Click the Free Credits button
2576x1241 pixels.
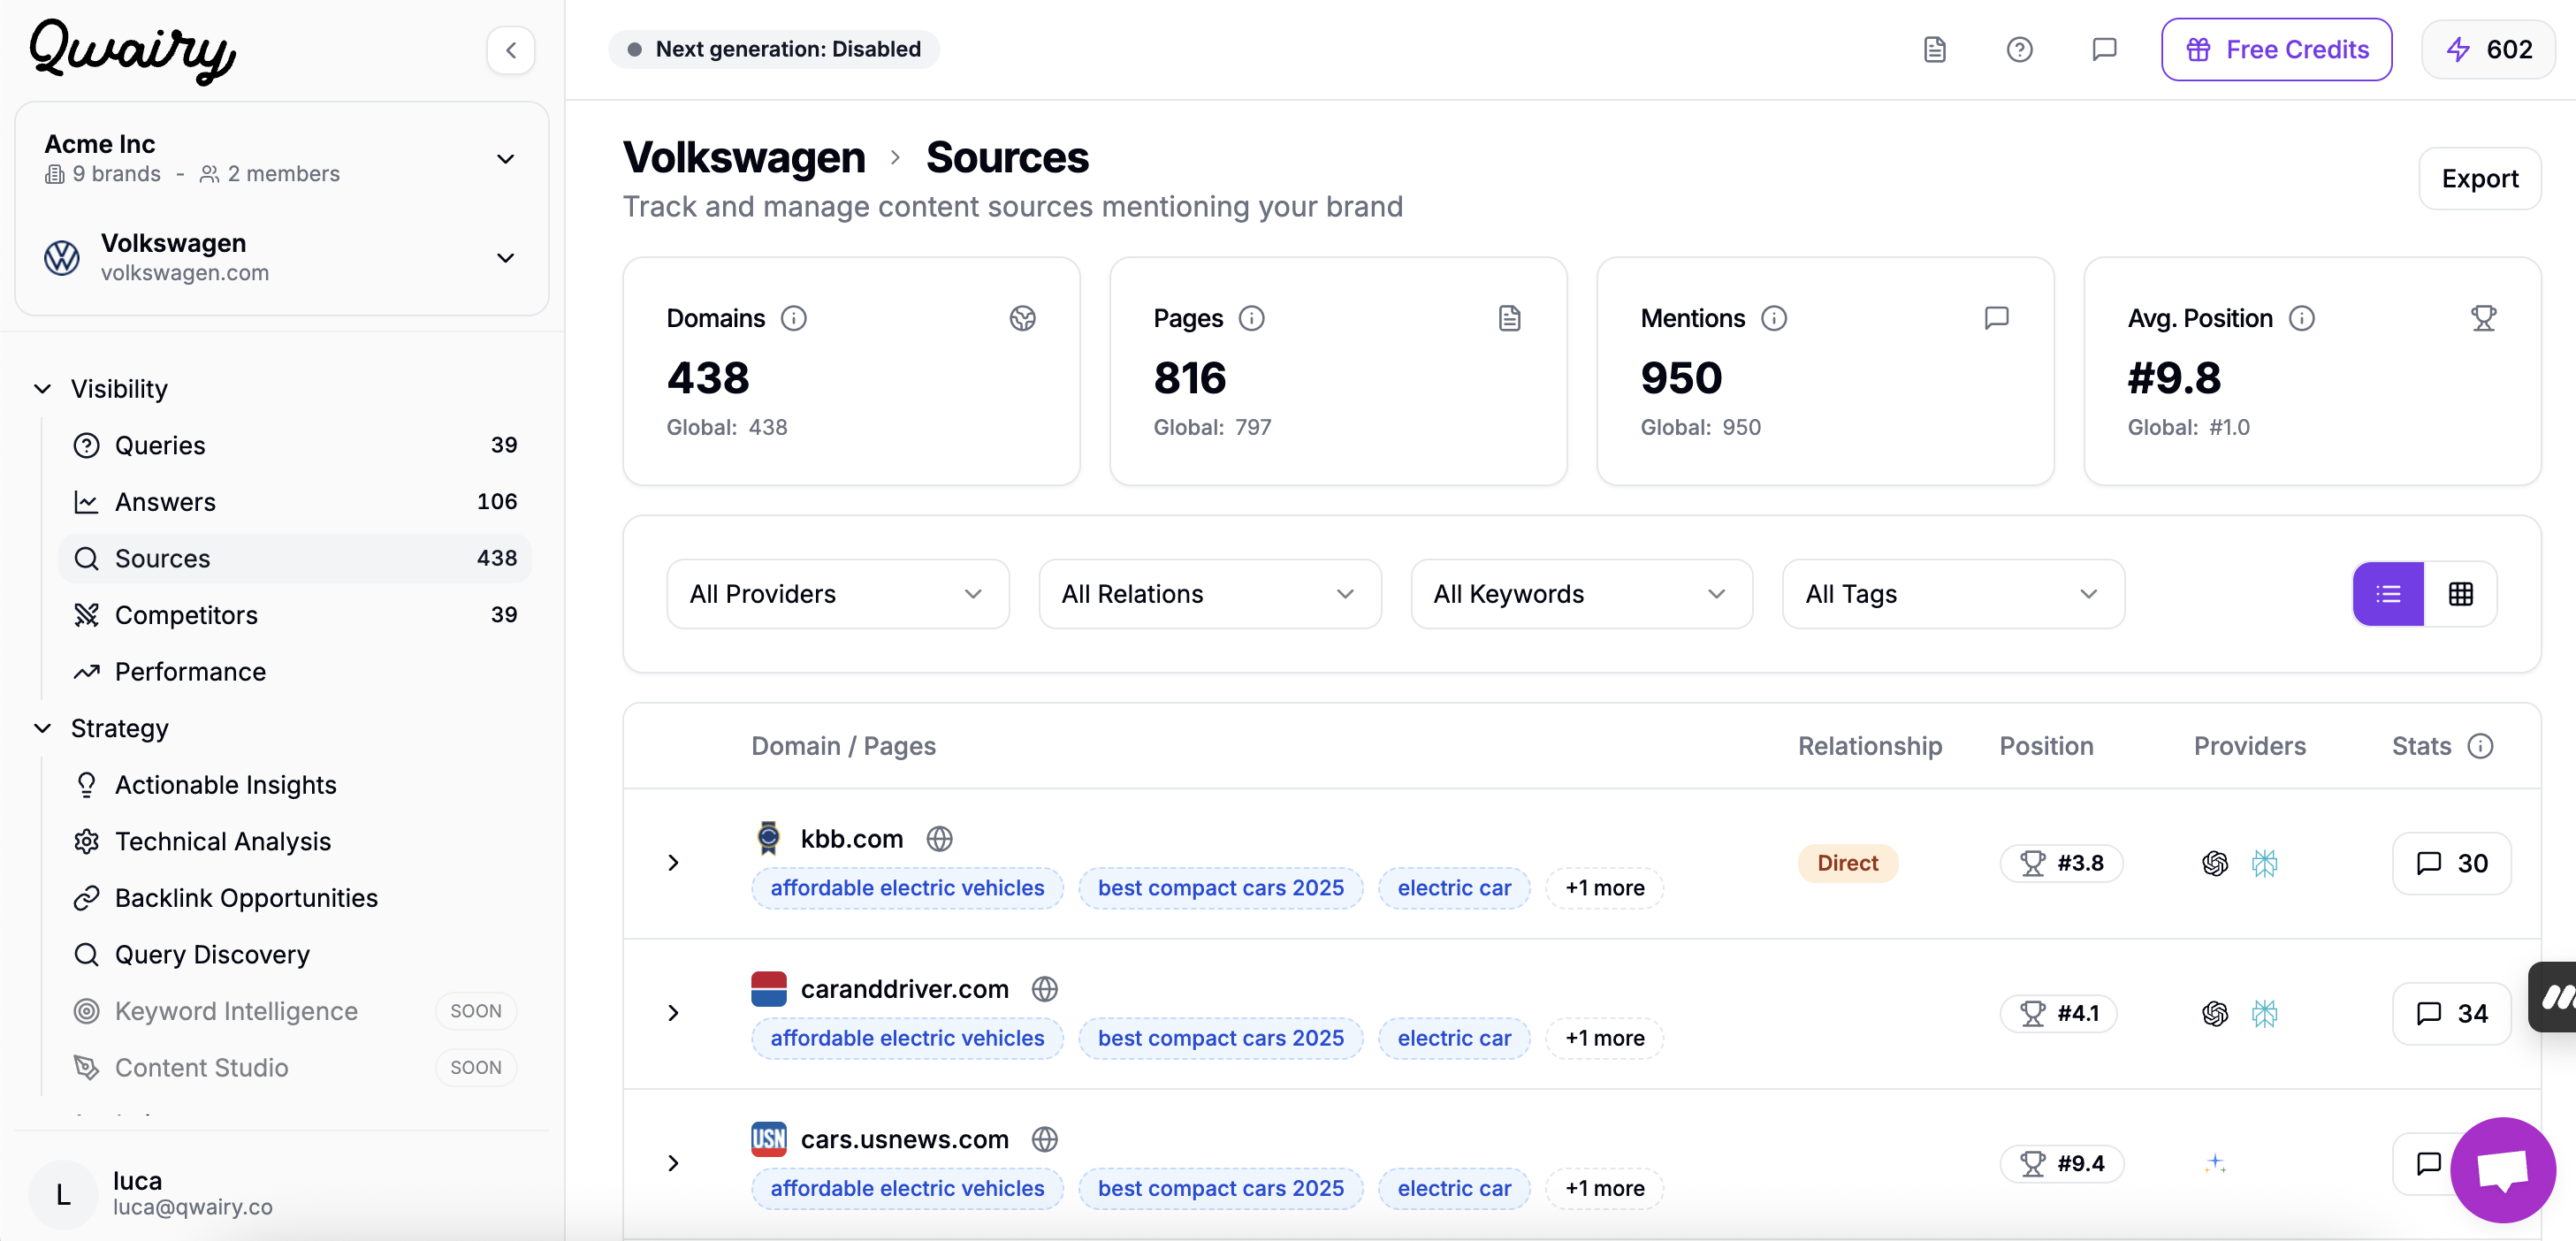point(2277,49)
